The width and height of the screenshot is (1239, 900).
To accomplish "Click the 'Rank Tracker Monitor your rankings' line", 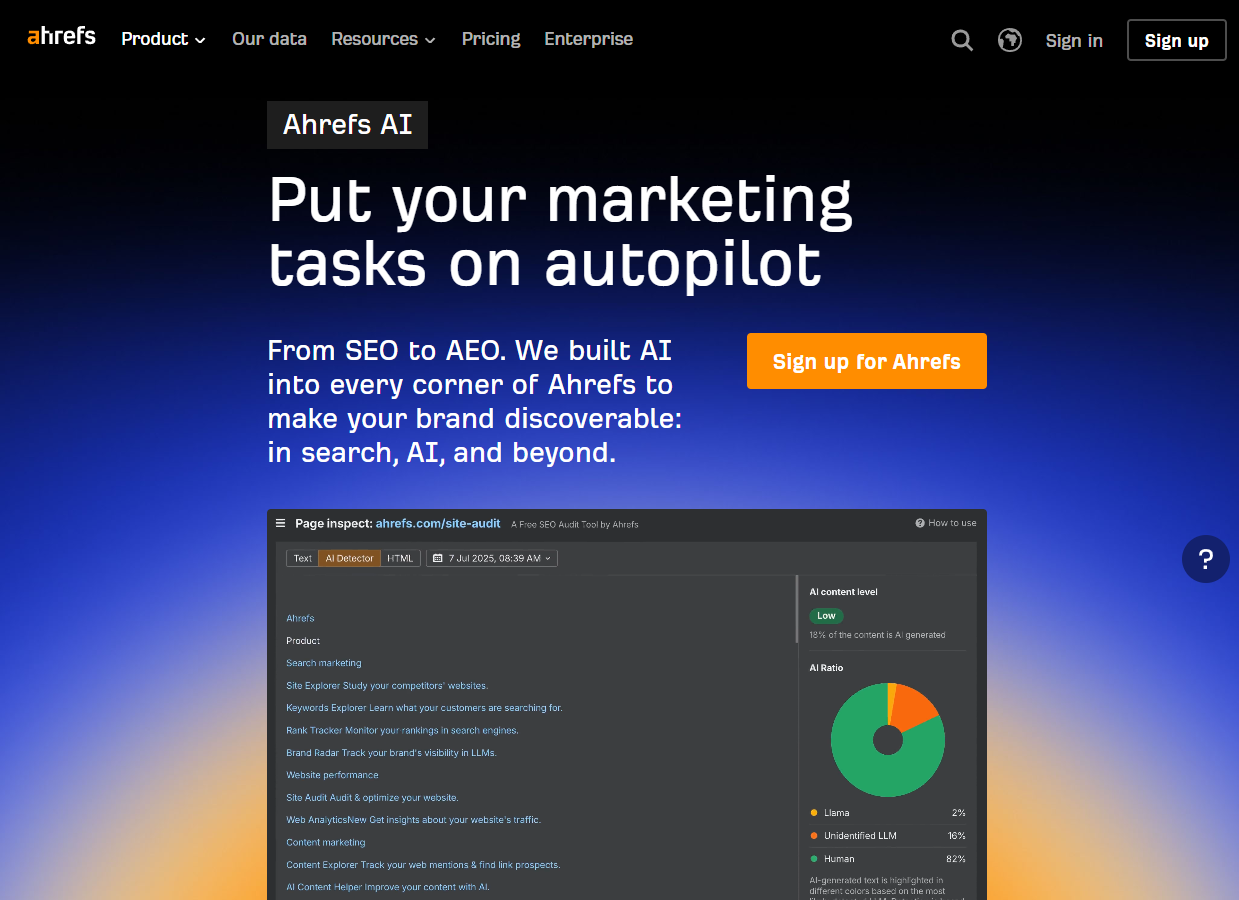I will 402,730.
